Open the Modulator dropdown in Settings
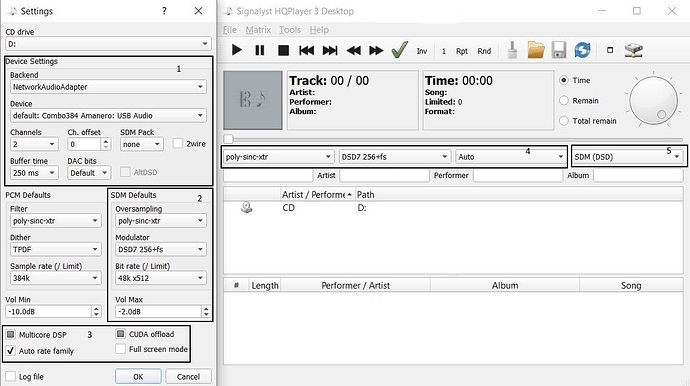Viewport: 690px width, 386px height. coord(161,249)
